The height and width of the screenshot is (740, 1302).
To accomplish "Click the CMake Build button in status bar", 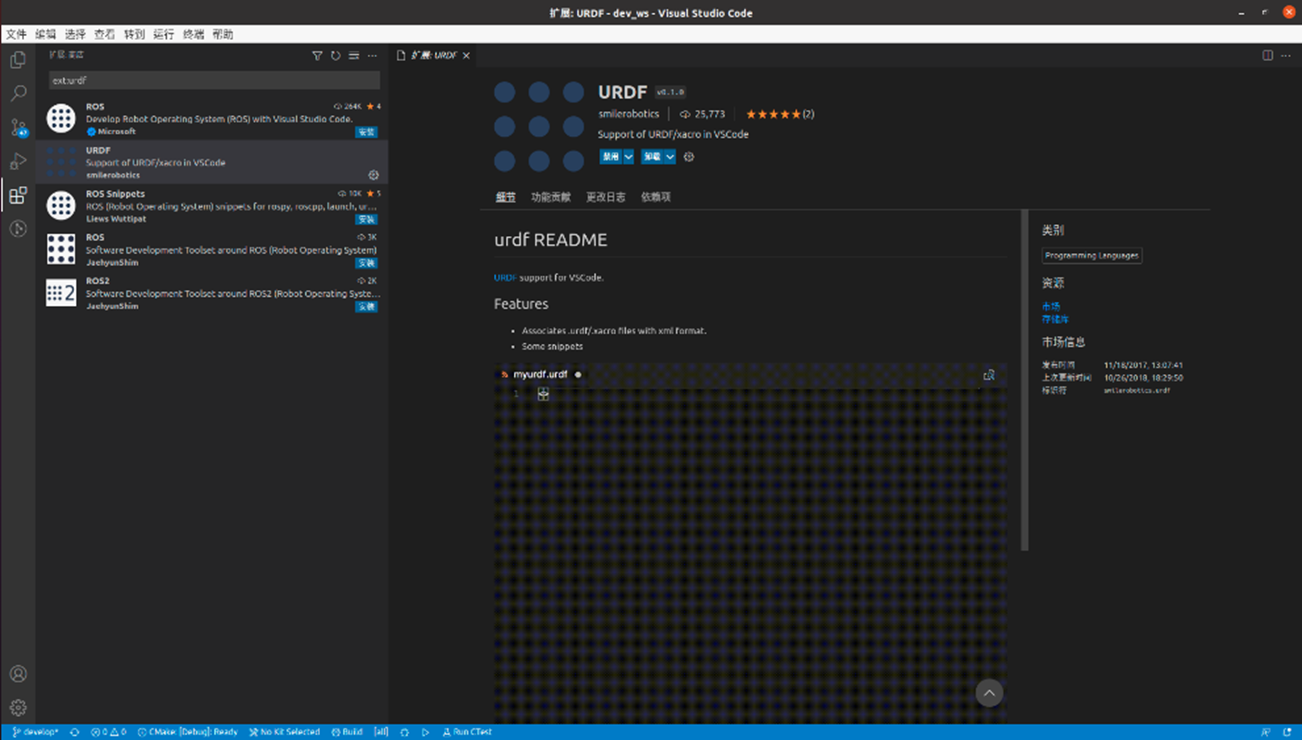I will (347, 732).
